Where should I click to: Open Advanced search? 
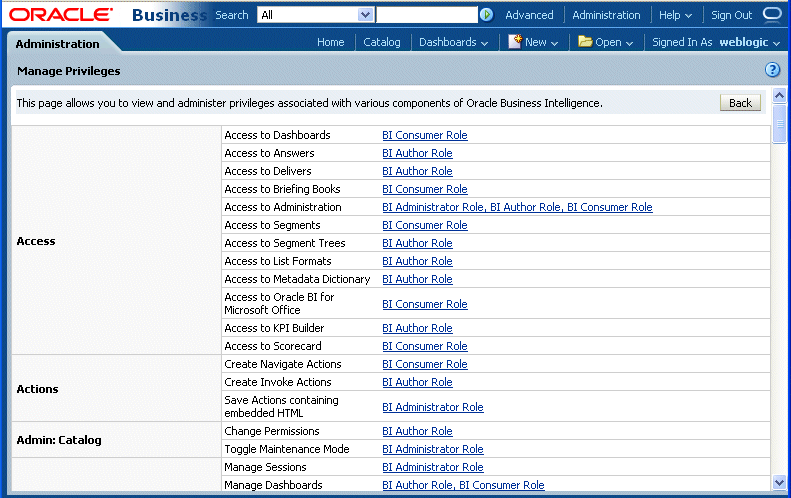tap(529, 15)
